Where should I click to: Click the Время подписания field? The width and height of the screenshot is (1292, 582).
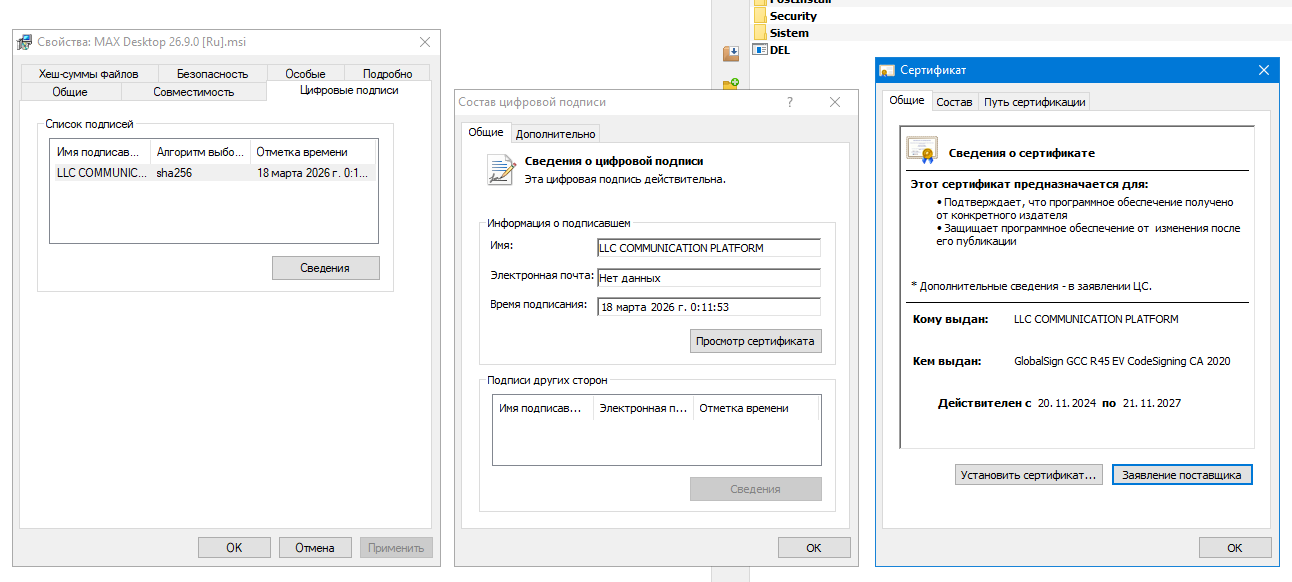click(708, 307)
